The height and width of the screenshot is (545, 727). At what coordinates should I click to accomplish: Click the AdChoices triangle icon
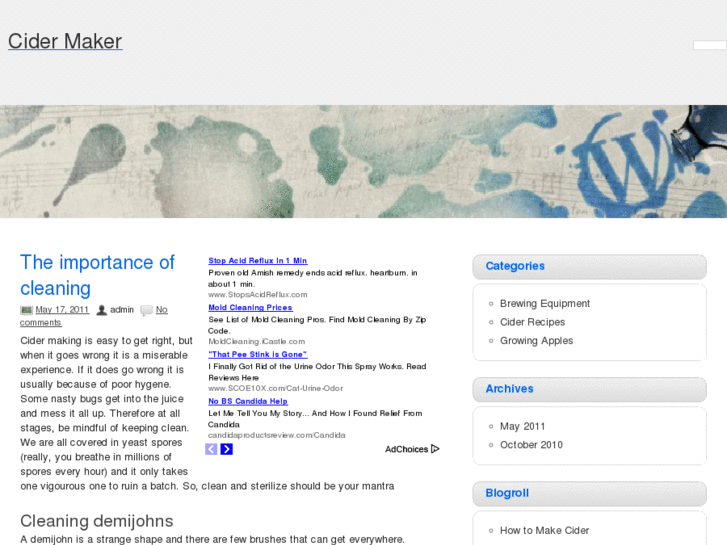pos(435,449)
